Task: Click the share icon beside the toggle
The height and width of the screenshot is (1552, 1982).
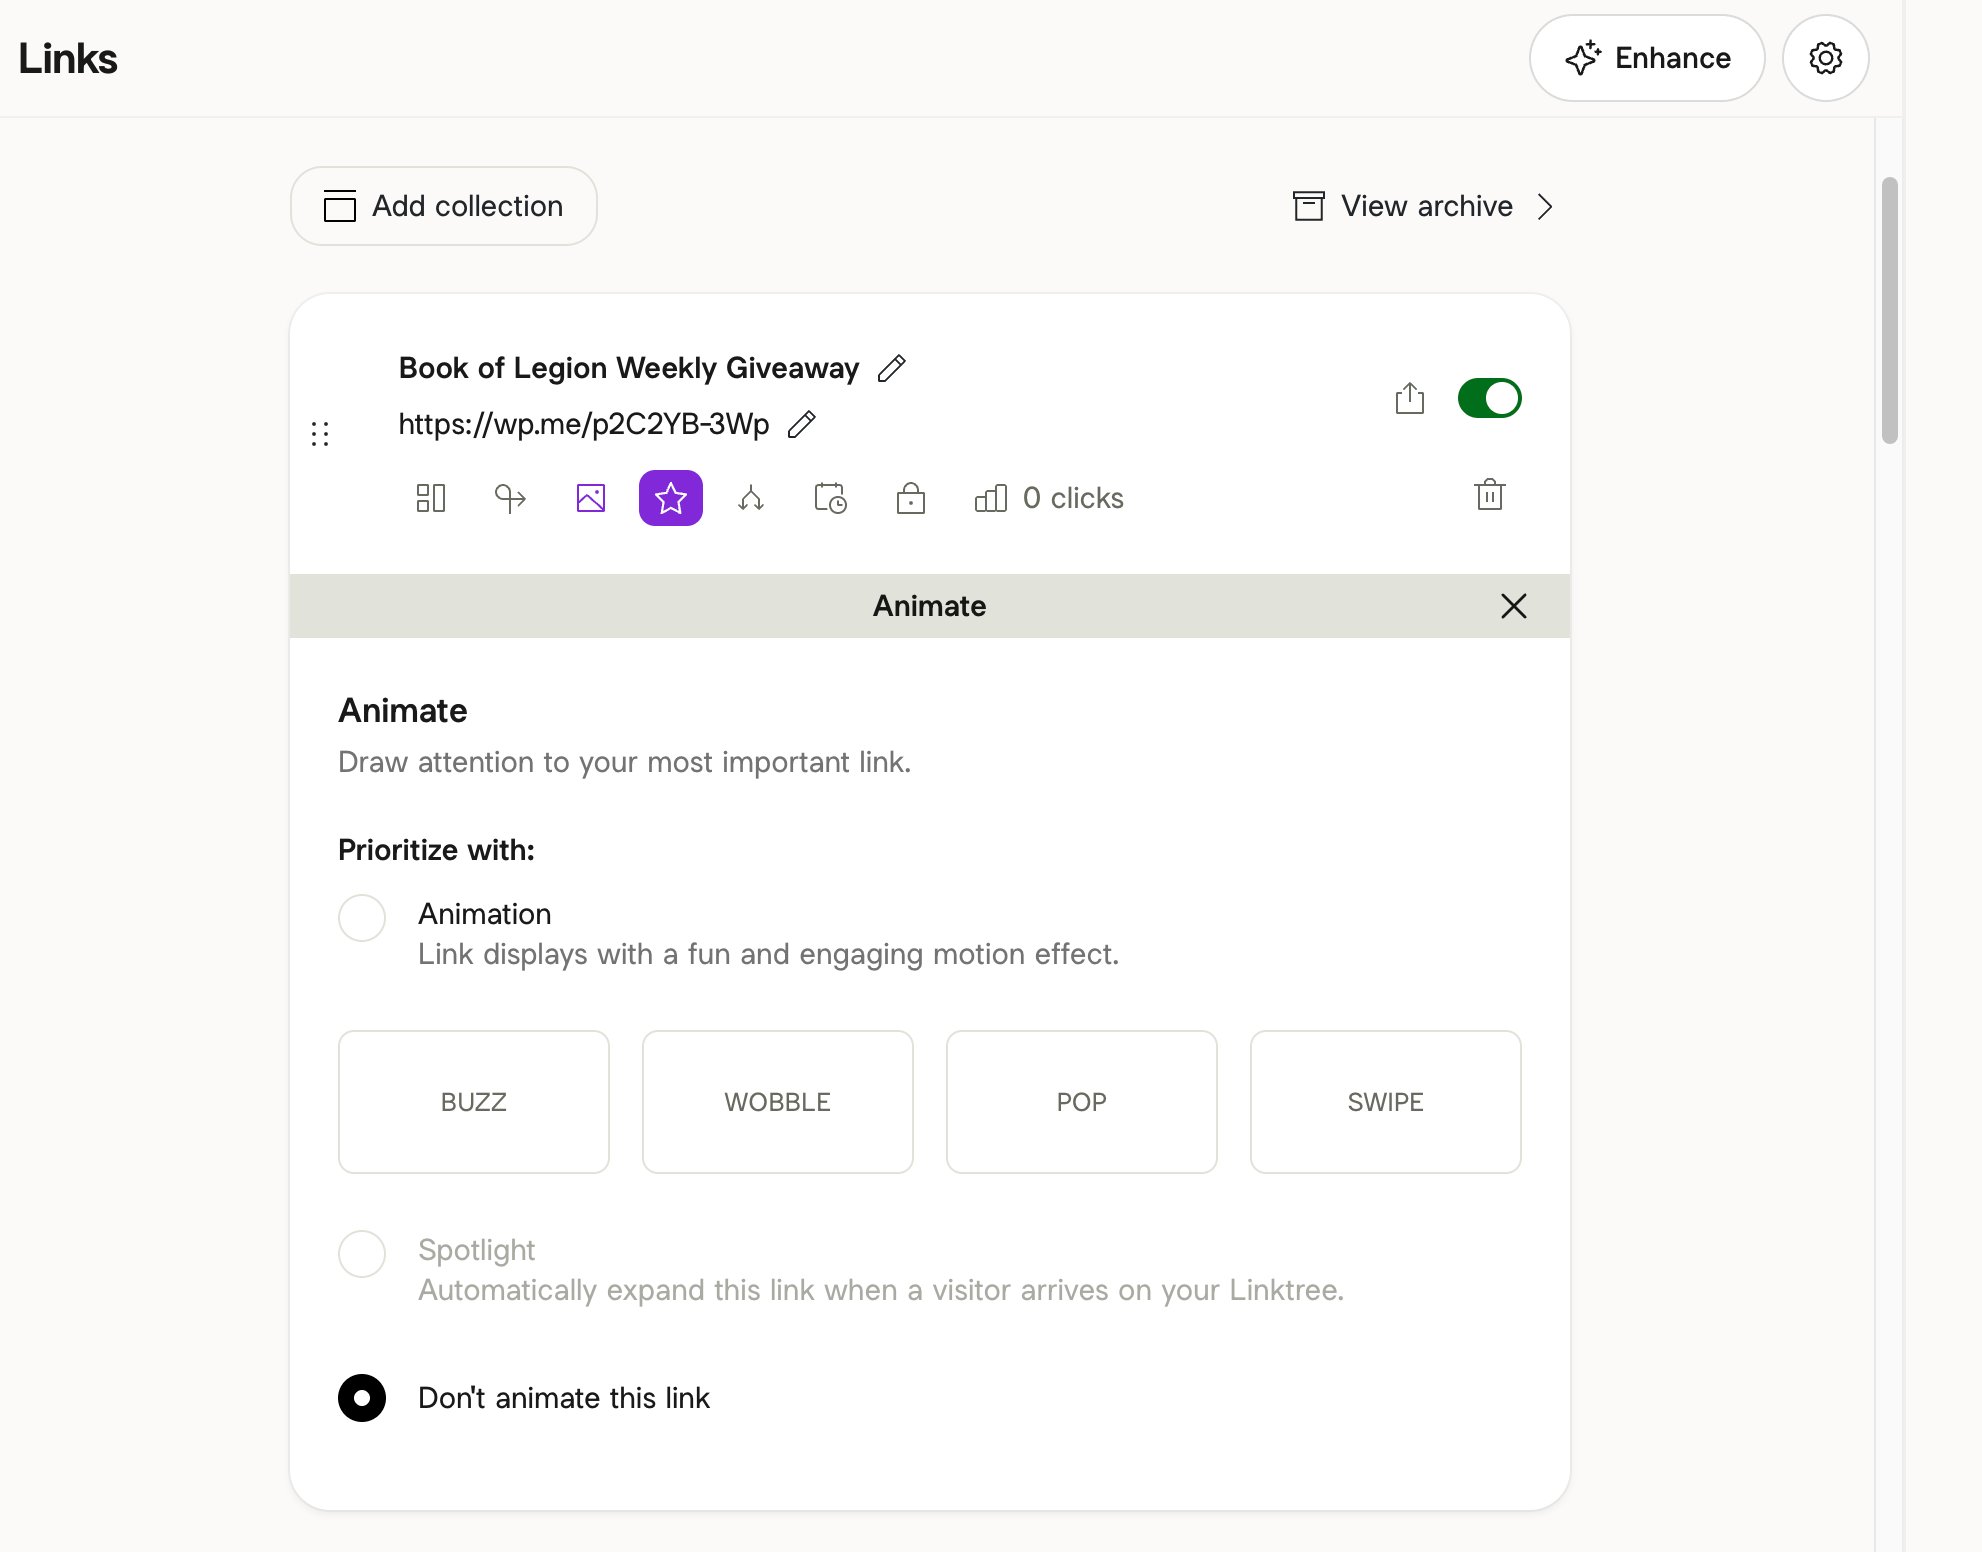Action: tap(1409, 398)
